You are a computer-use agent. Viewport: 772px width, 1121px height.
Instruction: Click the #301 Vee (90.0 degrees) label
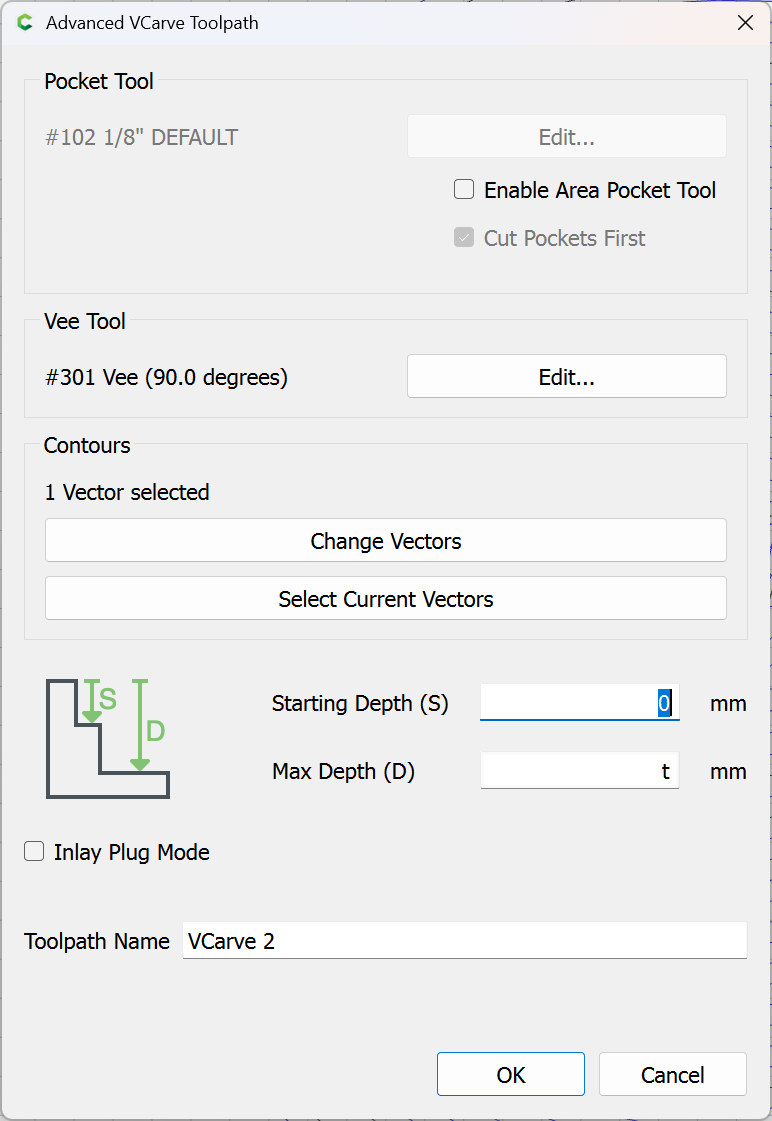(166, 378)
